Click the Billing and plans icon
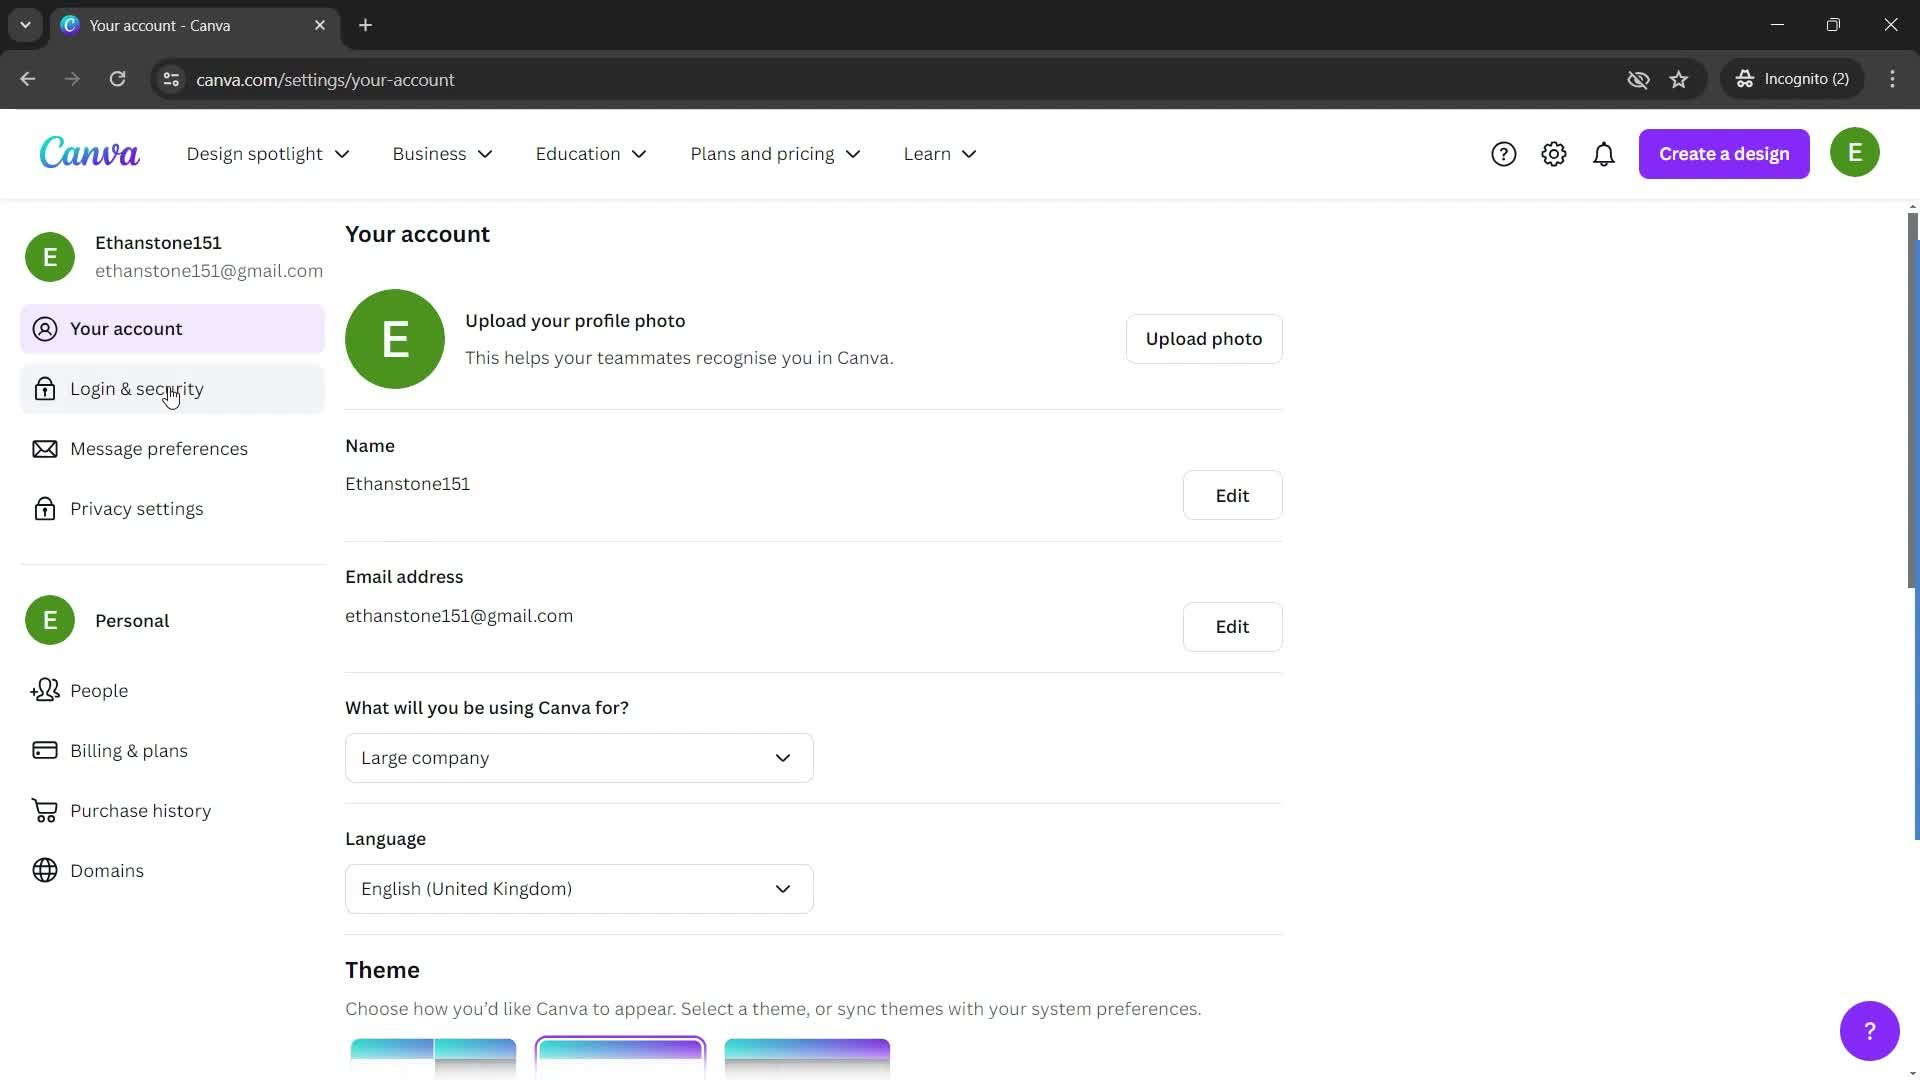Image resolution: width=1920 pixels, height=1080 pixels. click(45, 750)
